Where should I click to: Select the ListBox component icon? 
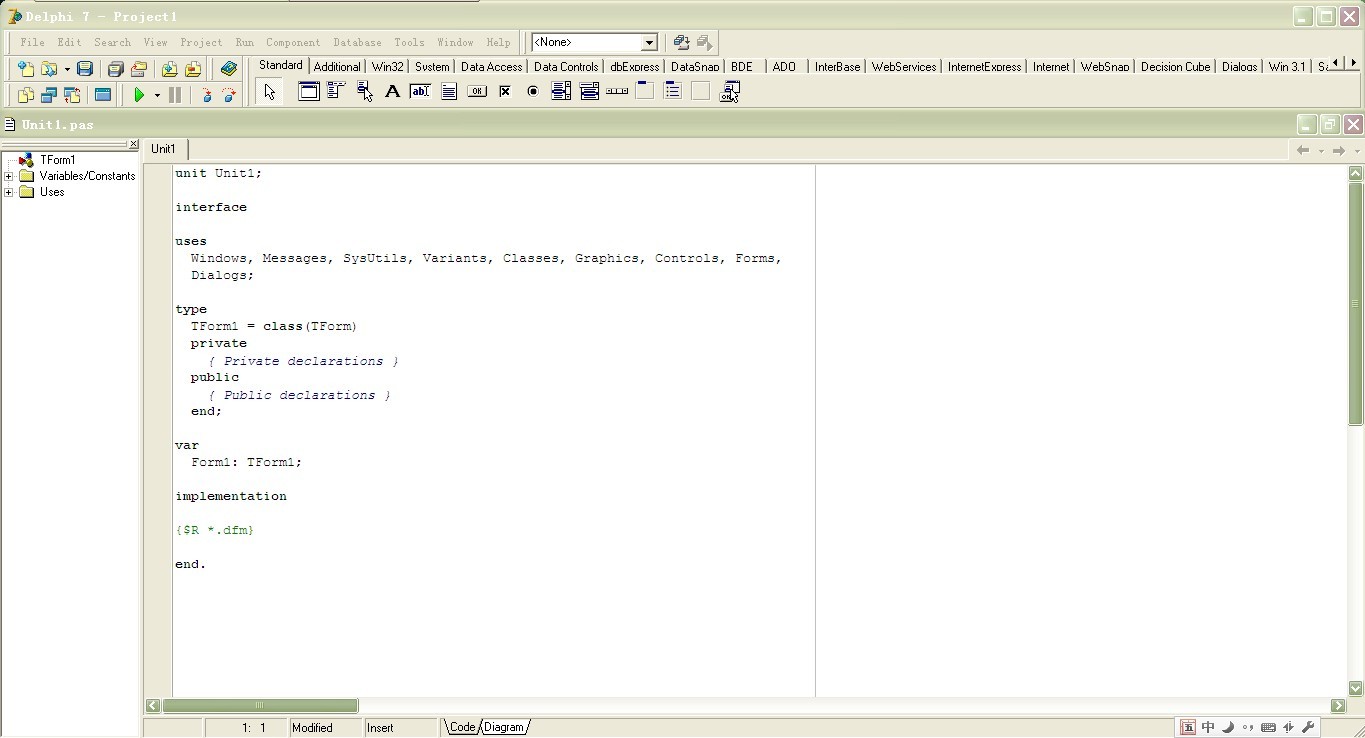point(561,91)
